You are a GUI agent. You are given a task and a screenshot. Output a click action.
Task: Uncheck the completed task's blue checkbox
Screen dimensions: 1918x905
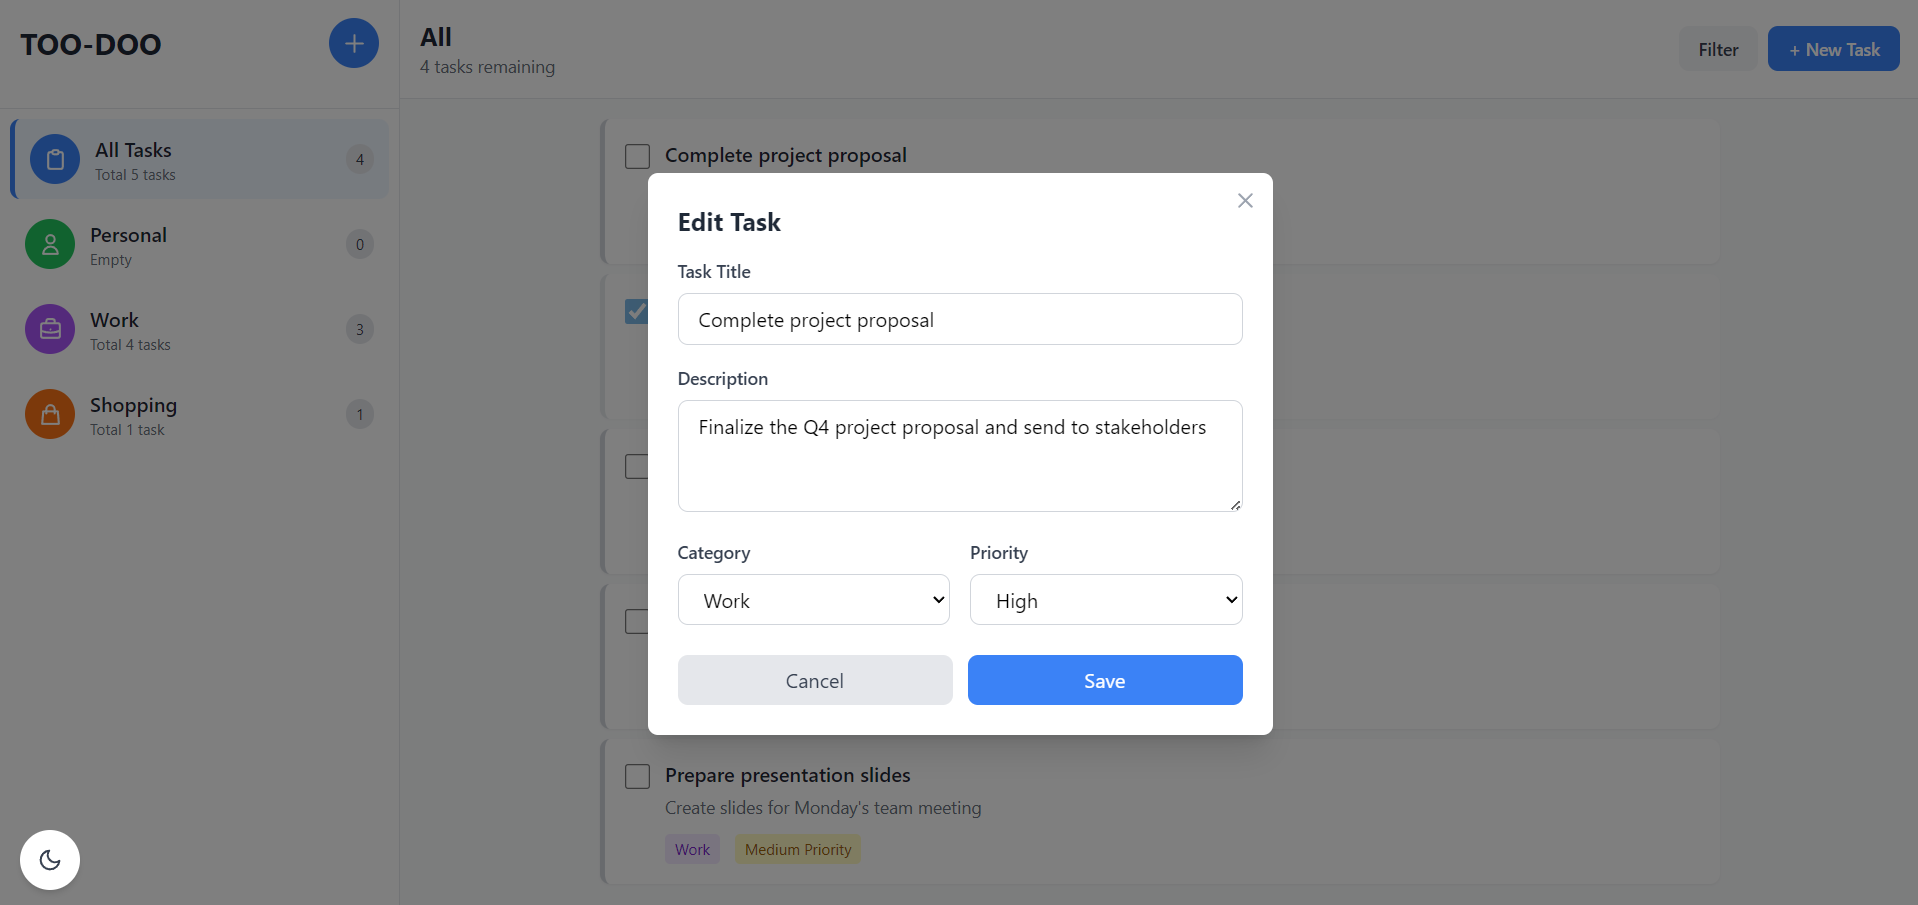coord(636,311)
